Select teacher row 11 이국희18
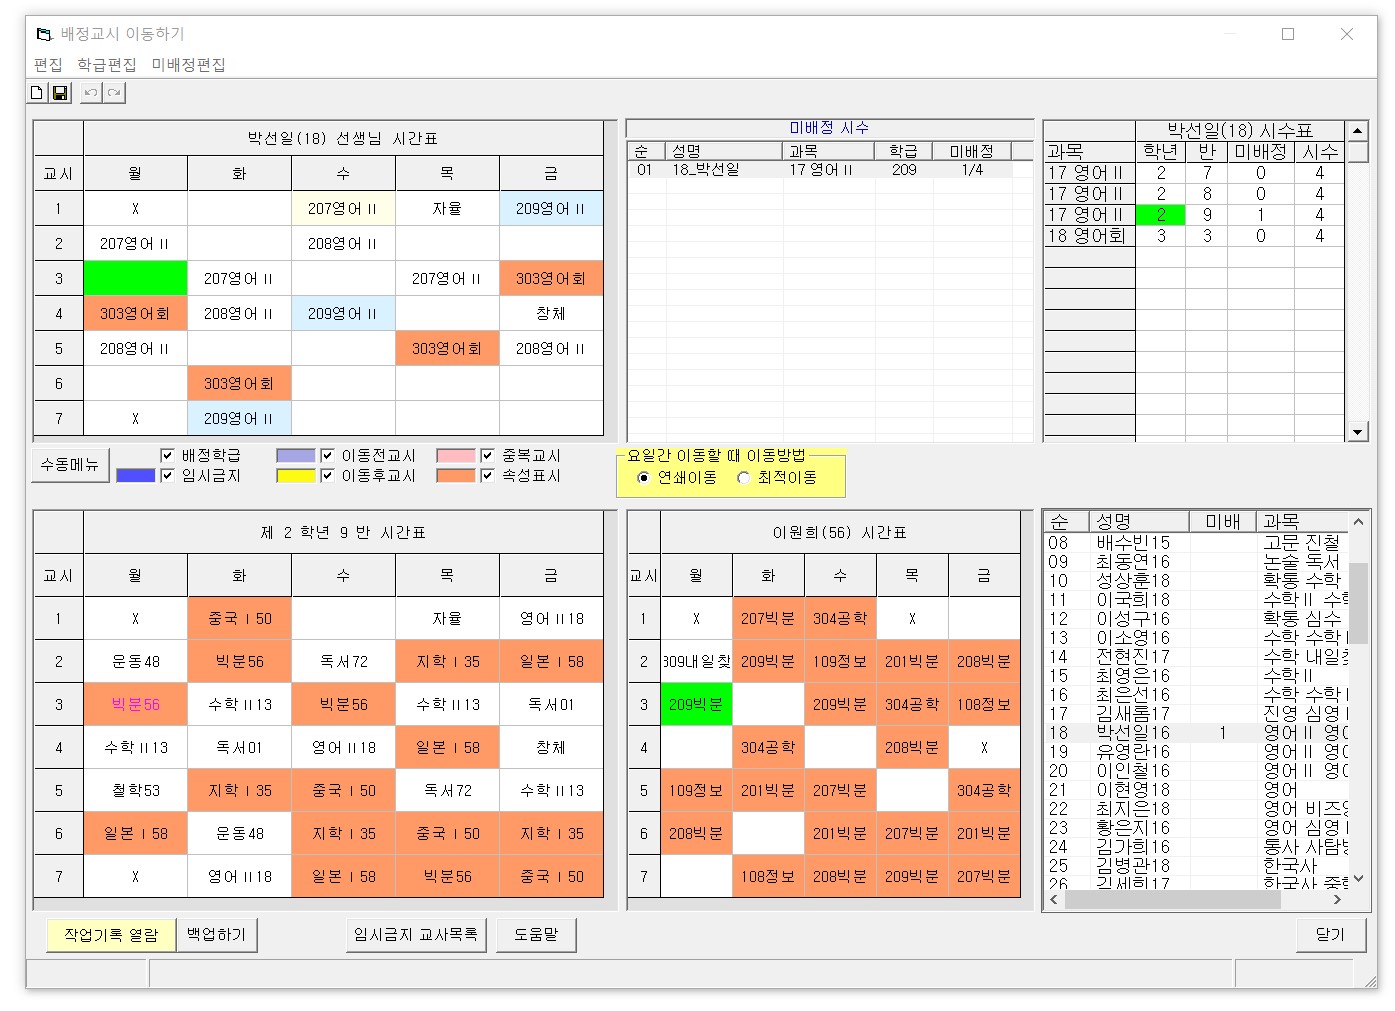The image size is (1395, 1011). [1196, 599]
